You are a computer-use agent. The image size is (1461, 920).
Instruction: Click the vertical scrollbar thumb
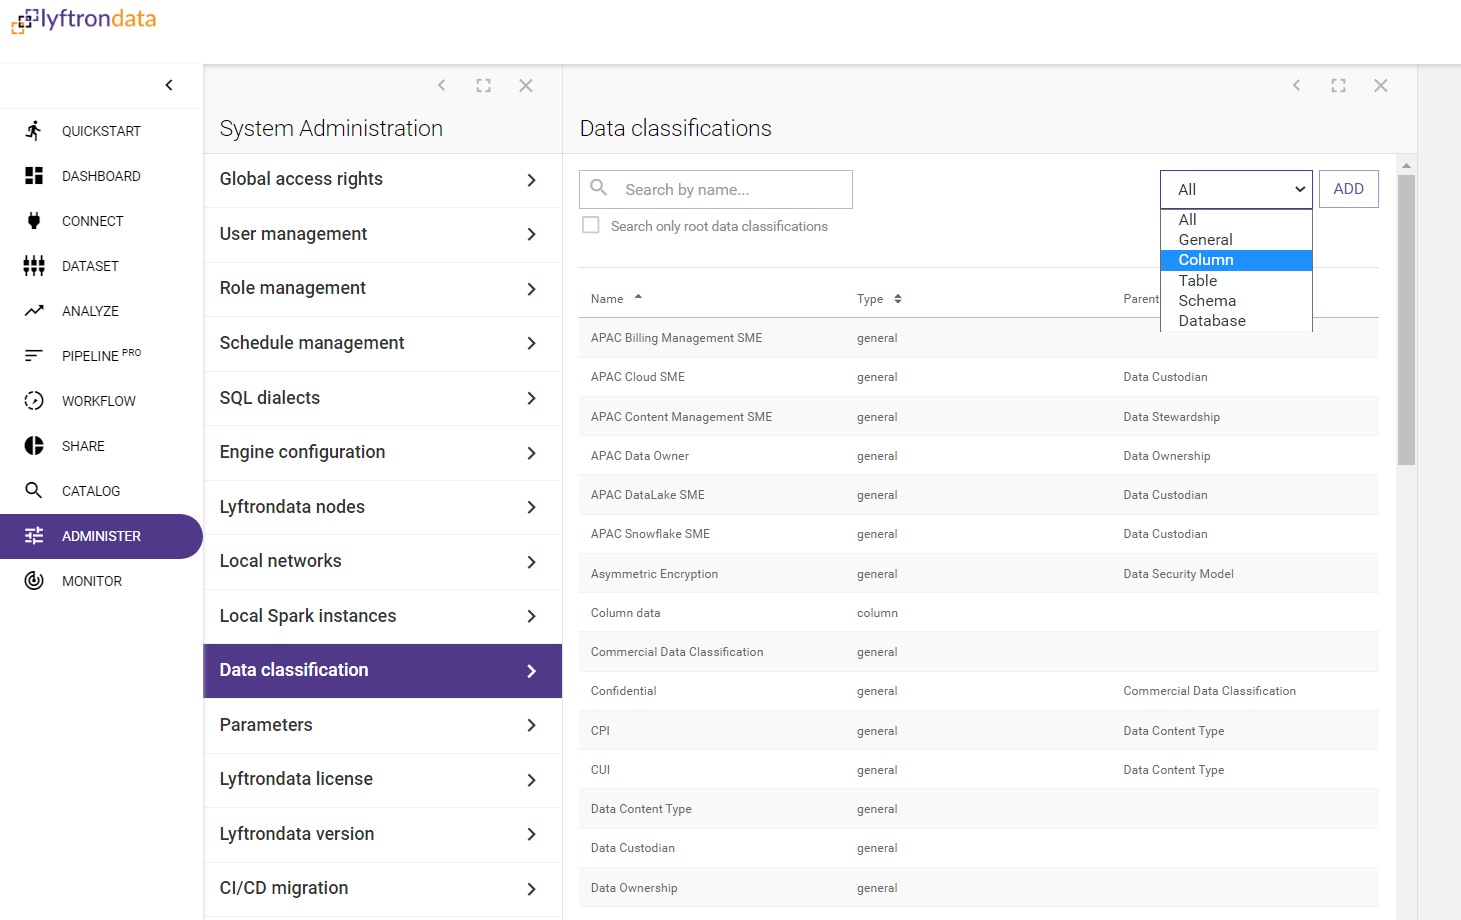click(1406, 320)
